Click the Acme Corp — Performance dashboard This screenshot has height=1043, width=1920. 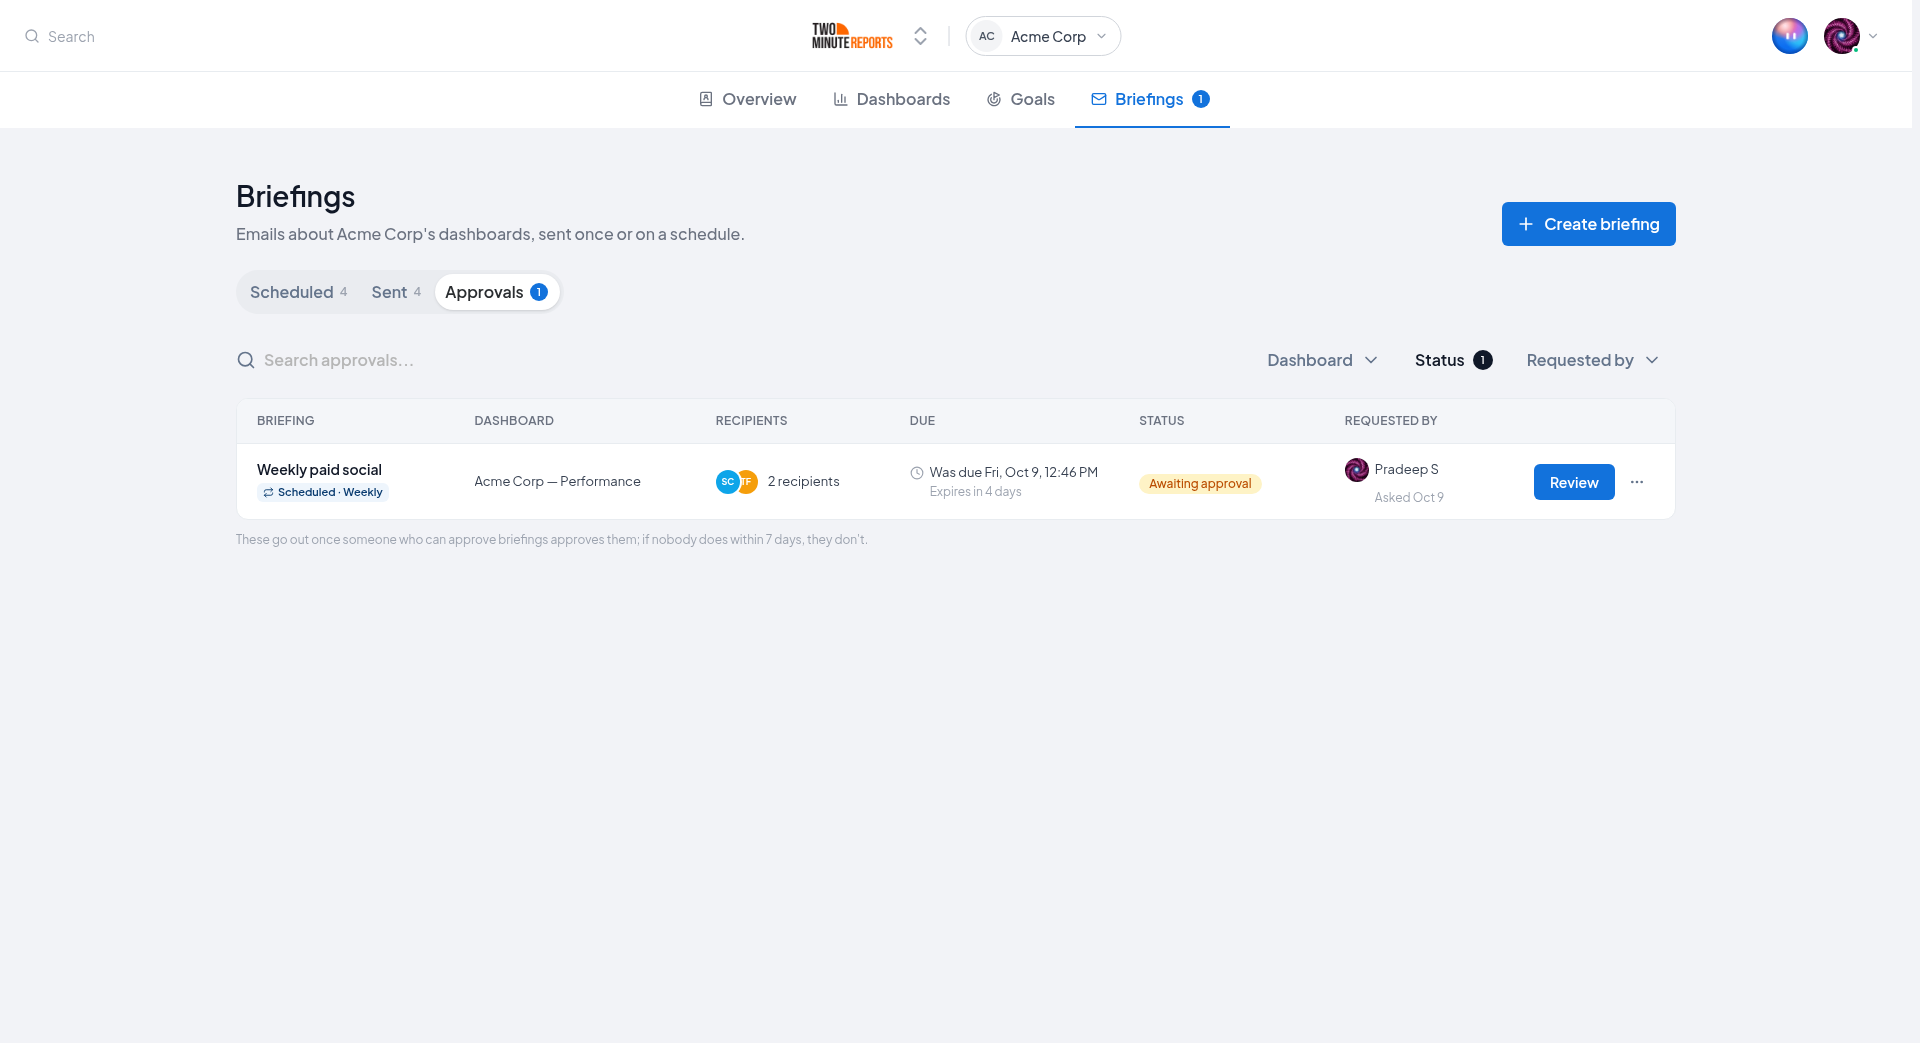coord(557,482)
